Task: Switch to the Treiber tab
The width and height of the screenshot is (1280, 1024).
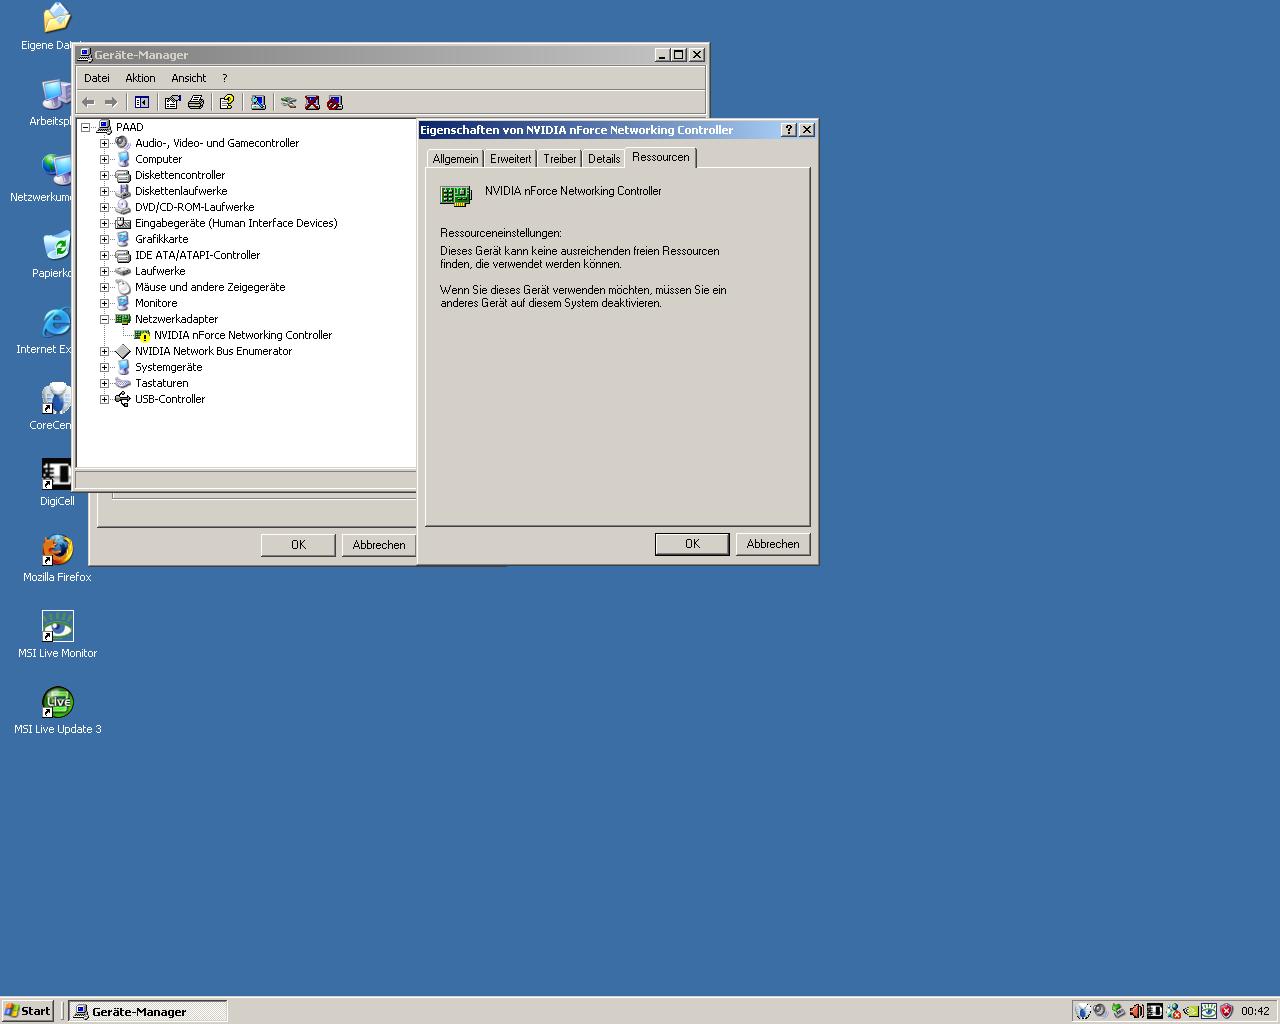Action: pos(560,159)
